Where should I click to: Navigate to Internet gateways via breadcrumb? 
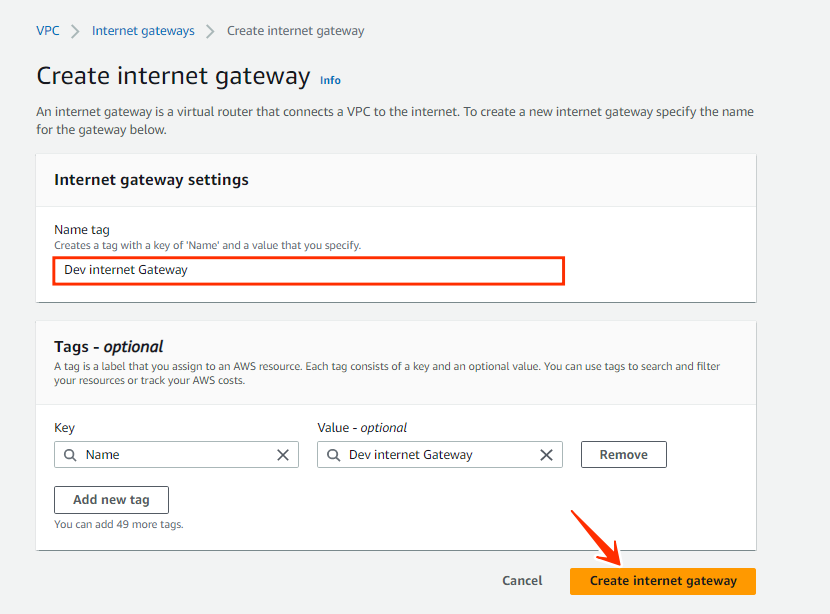(x=142, y=31)
